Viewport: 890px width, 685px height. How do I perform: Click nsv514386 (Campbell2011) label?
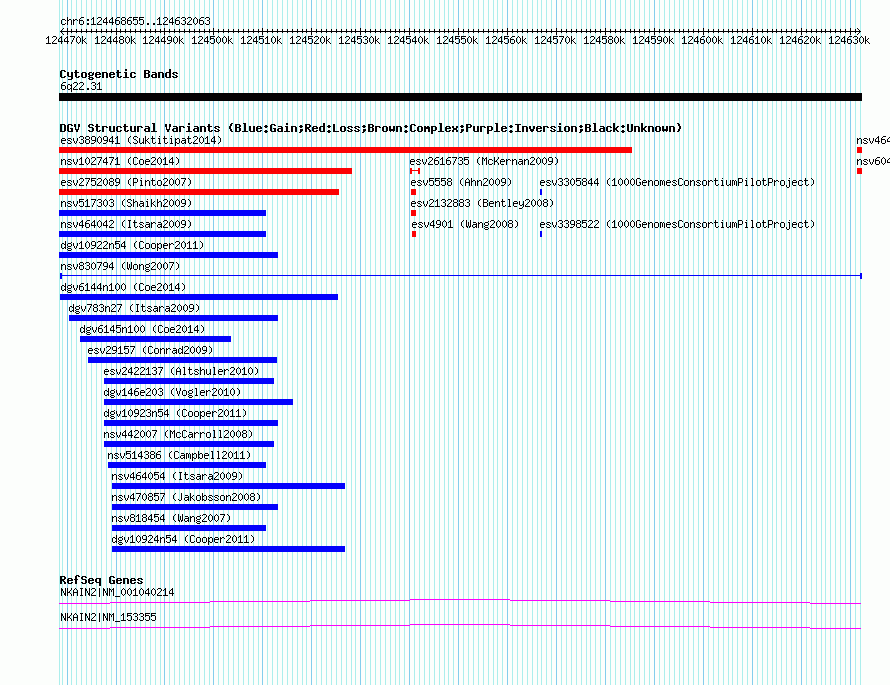click(179, 455)
